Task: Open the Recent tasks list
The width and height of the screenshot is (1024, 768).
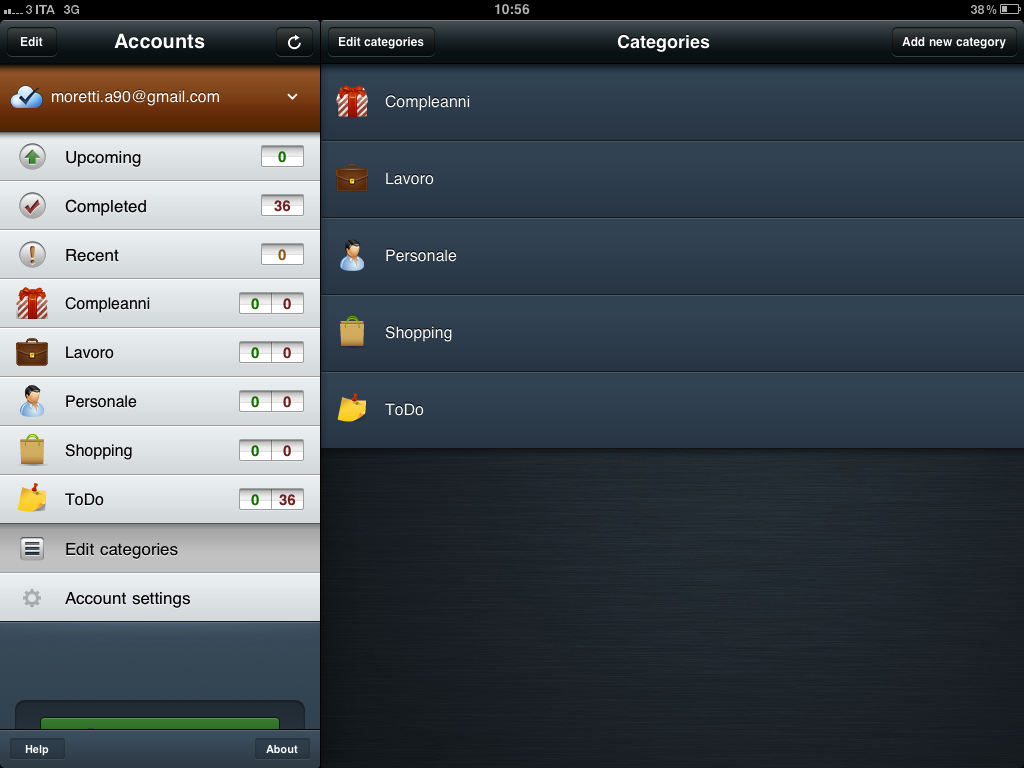Action: [160, 255]
